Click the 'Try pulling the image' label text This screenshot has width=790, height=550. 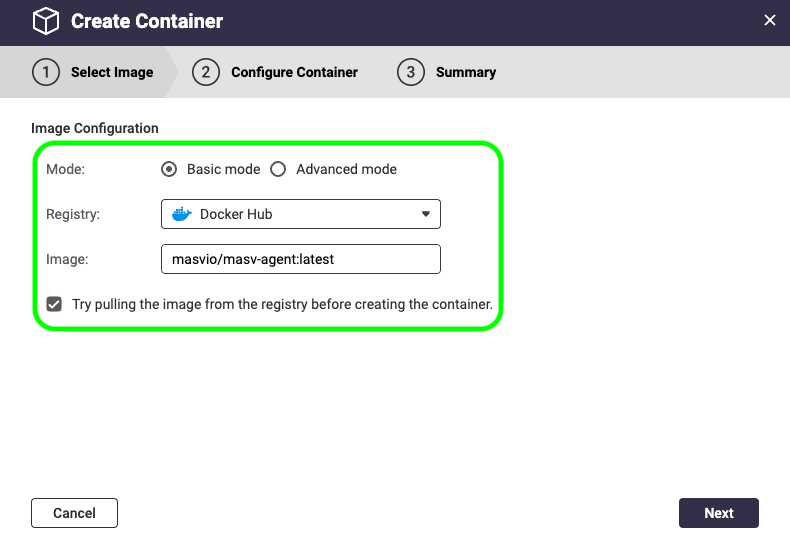(x=282, y=304)
